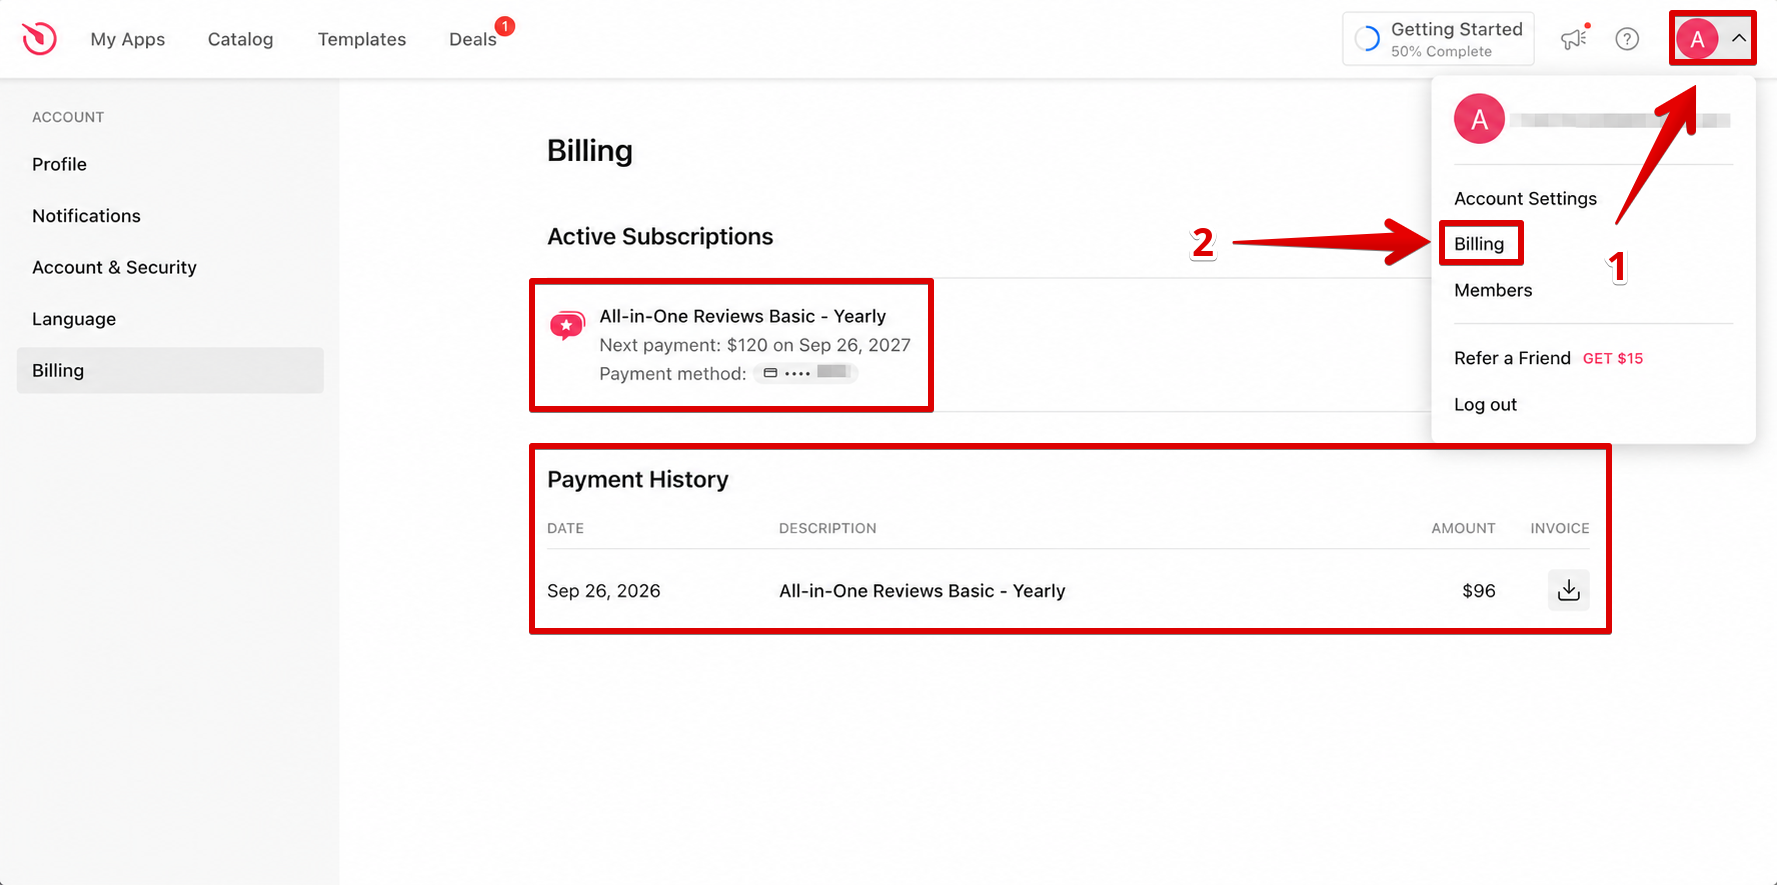Select Profile in the account sidebar
This screenshot has height=885, width=1777.
[x=170, y=164]
